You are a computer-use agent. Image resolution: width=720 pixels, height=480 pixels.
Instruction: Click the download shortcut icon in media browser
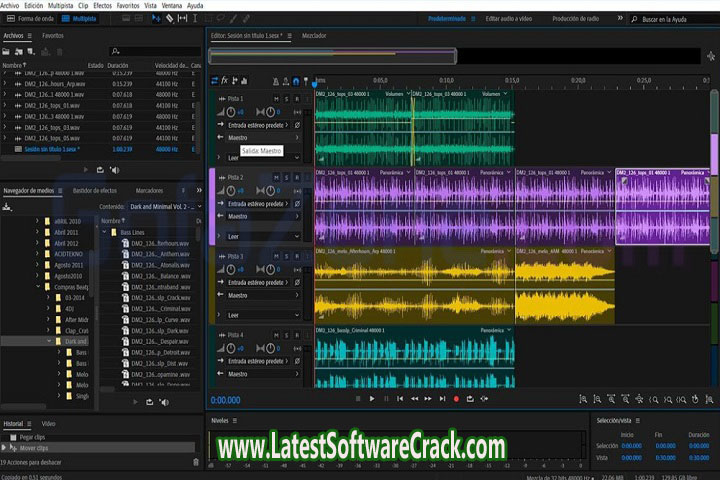pyautogui.click(x=7, y=207)
